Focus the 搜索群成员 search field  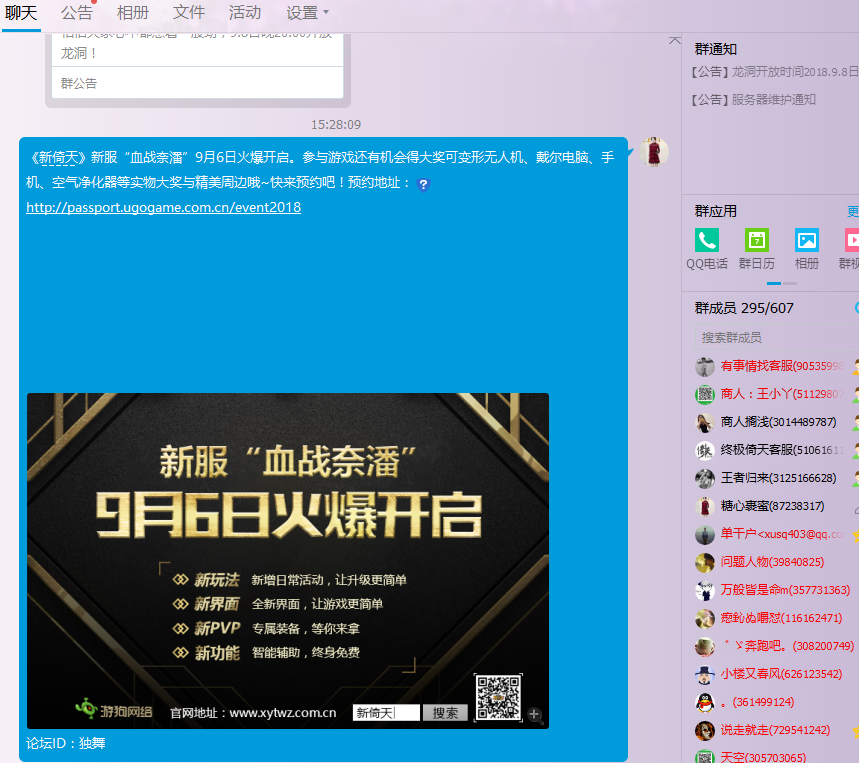[x=777, y=337]
